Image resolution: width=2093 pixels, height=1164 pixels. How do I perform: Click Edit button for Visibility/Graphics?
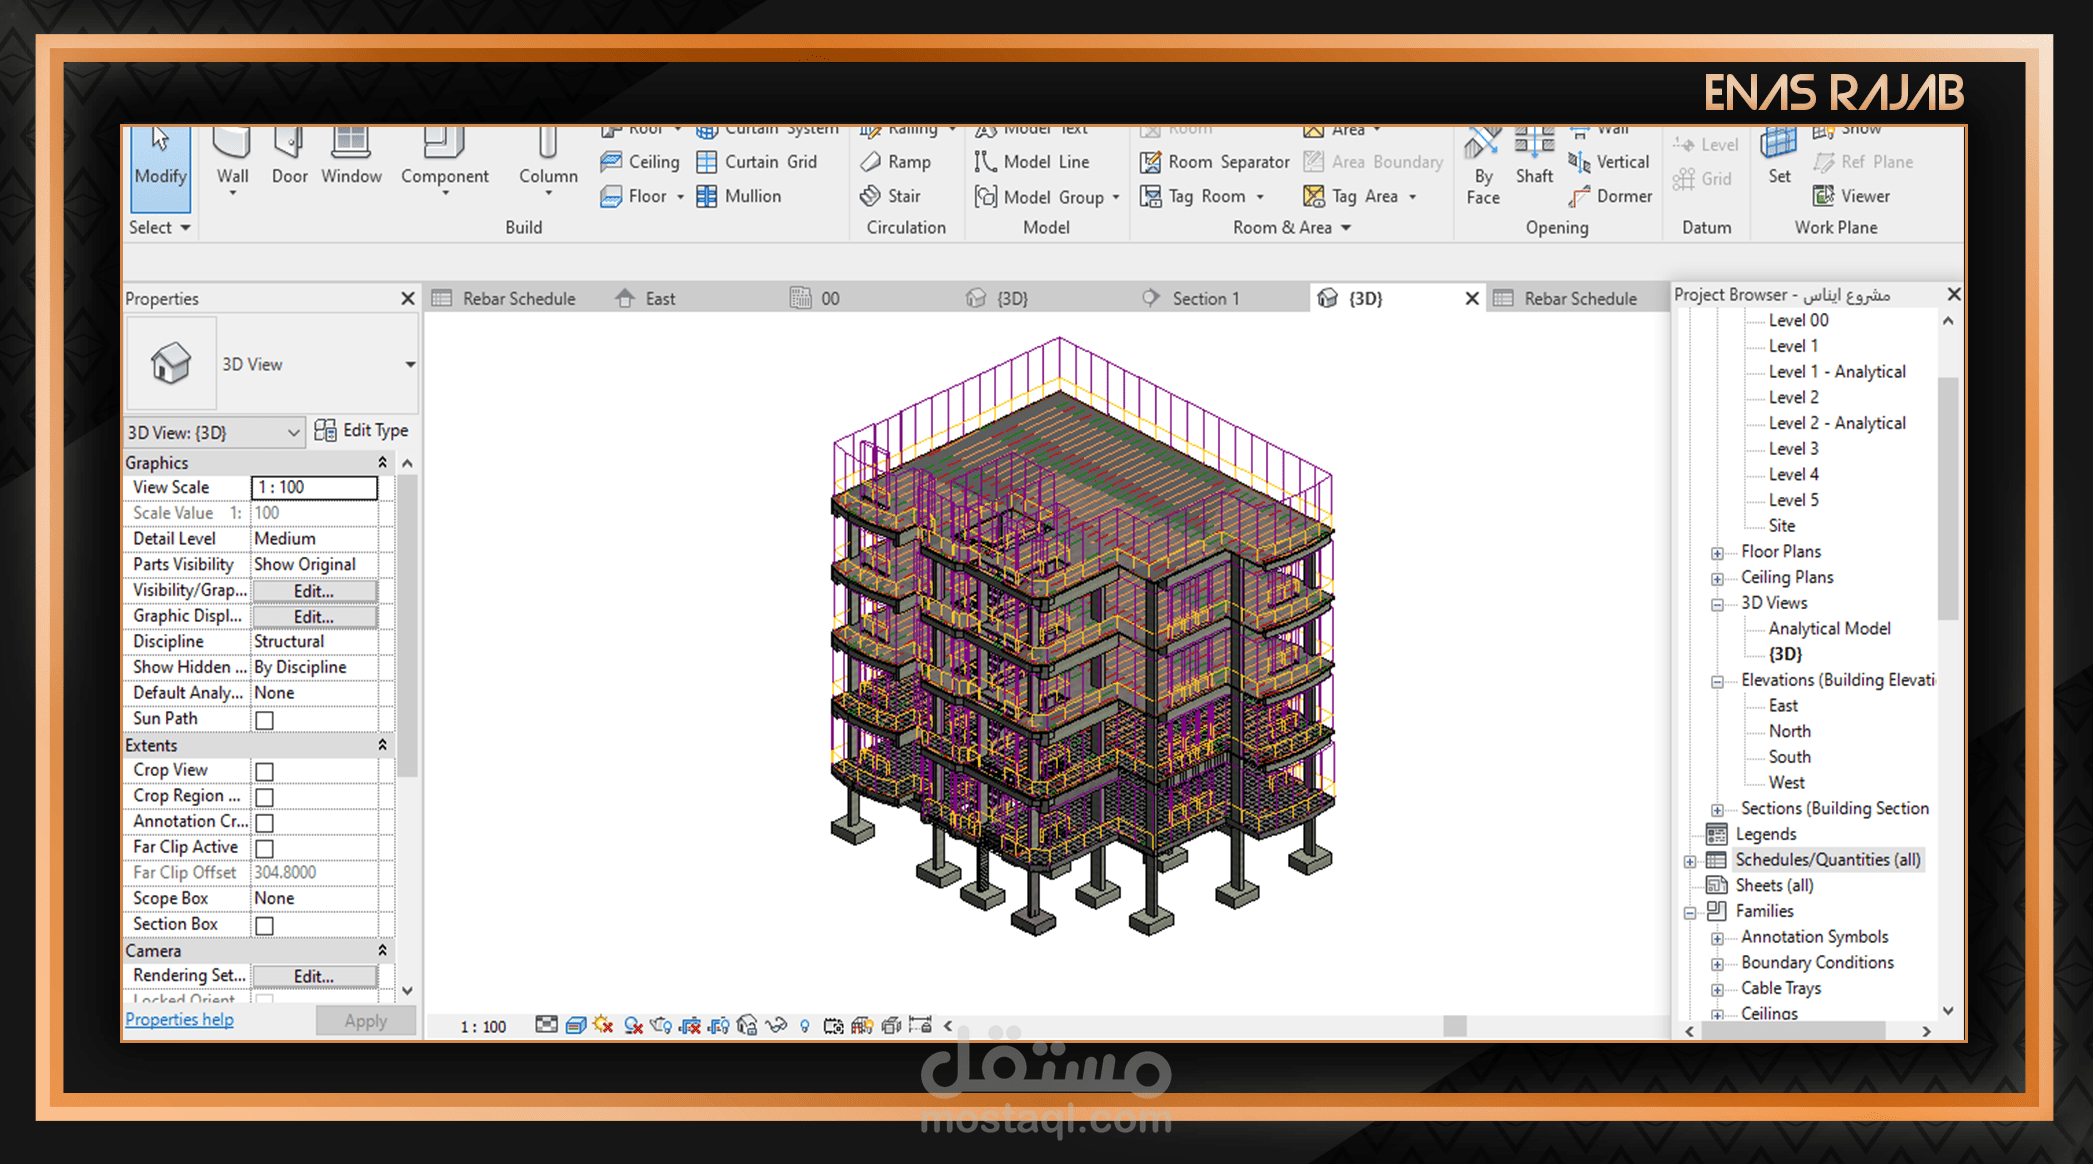[x=314, y=591]
